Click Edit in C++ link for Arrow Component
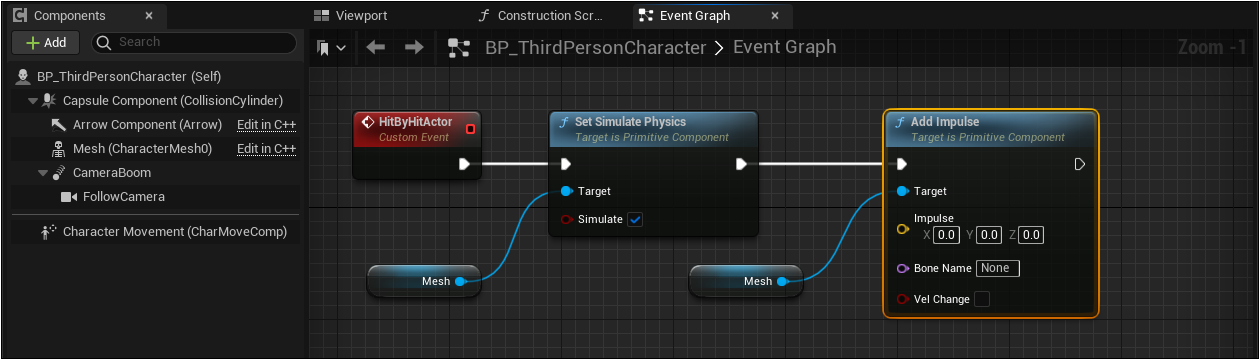 click(266, 125)
